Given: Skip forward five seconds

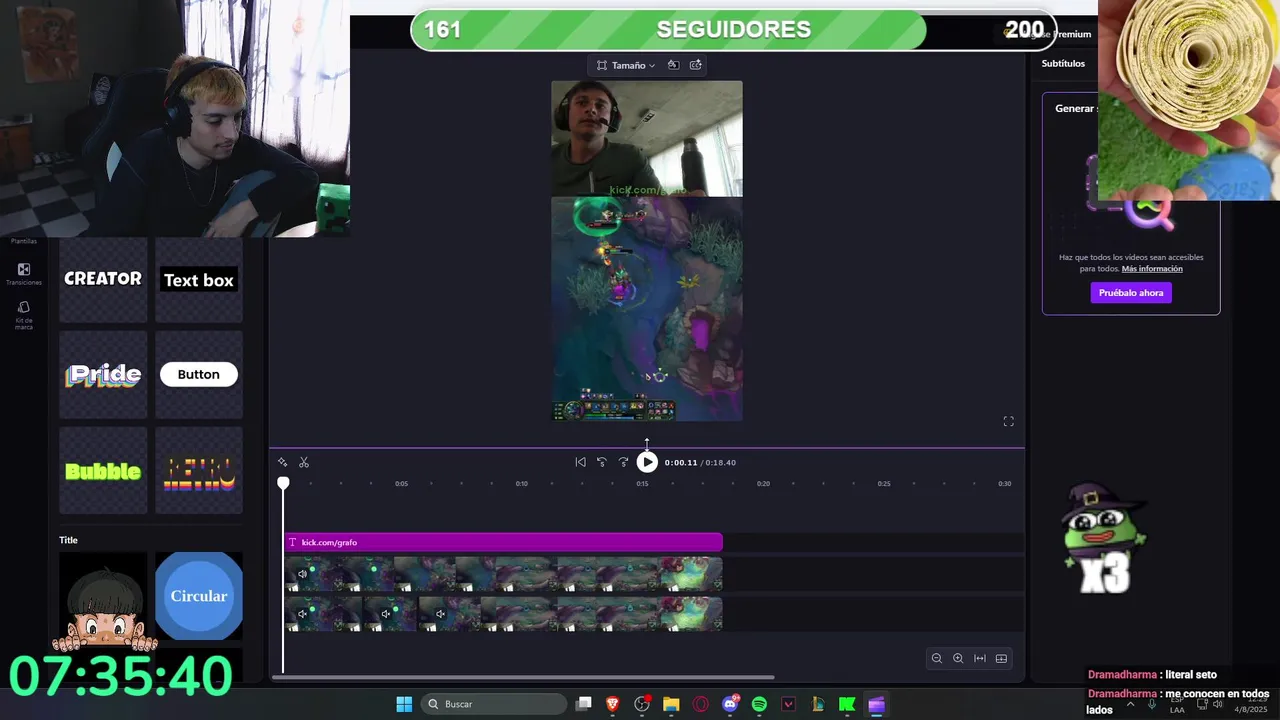Looking at the screenshot, I should click(x=623, y=462).
